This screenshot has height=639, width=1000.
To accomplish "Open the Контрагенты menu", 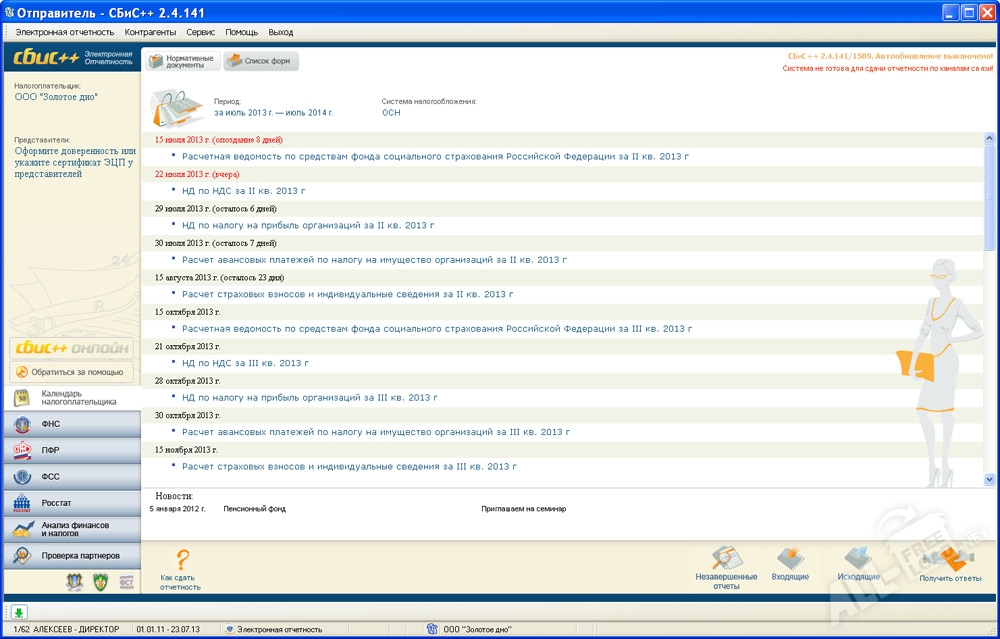I will 150,32.
